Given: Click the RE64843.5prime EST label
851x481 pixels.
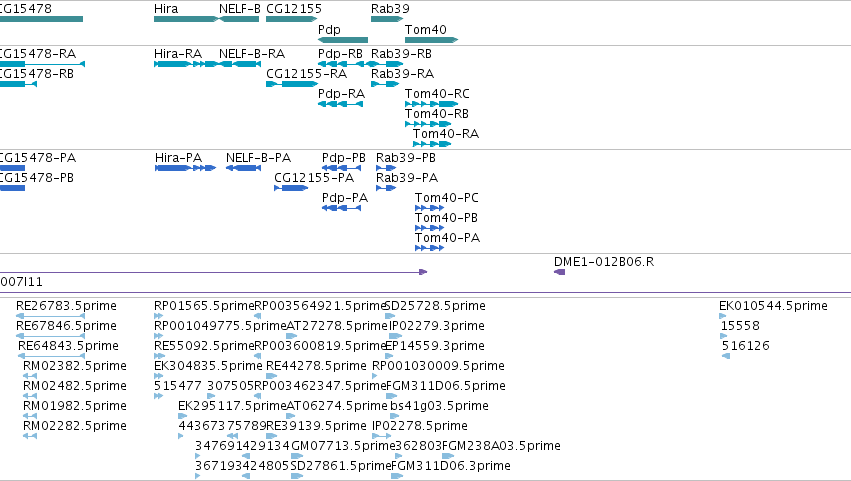Looking at the screenshot, I should click(x=68, y=346).
